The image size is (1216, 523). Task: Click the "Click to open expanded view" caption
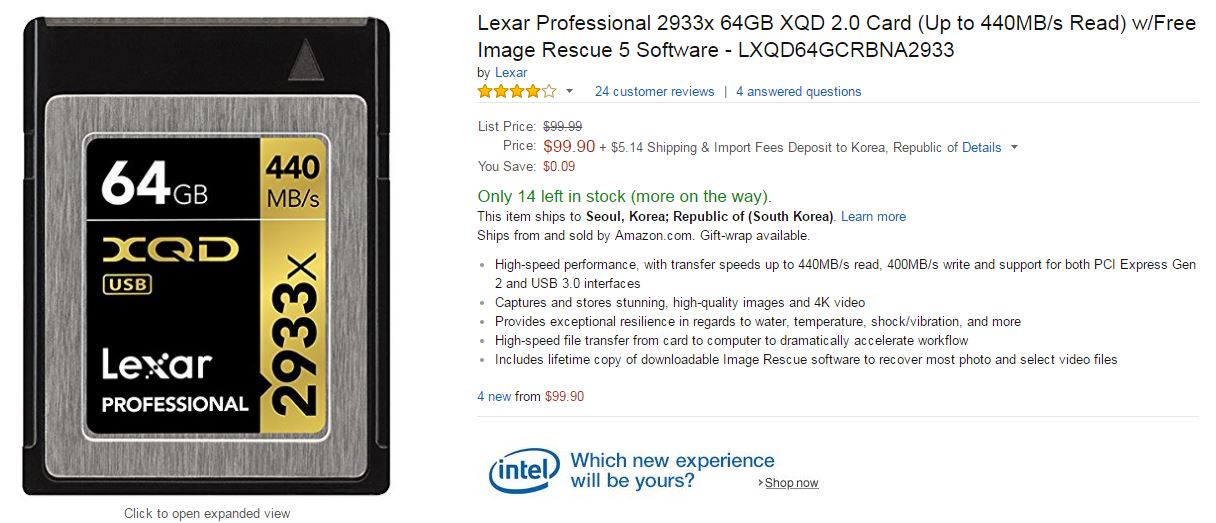coord(207,513)
